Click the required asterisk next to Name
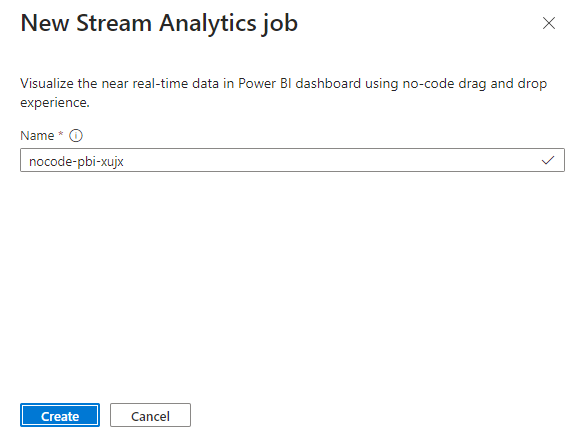583x440 pixels. [61, 134]
